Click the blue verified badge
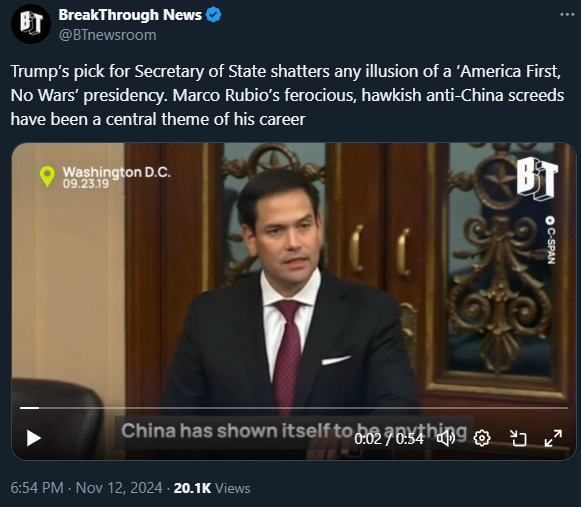The image size is (581, 507). [x=213, y=15]
